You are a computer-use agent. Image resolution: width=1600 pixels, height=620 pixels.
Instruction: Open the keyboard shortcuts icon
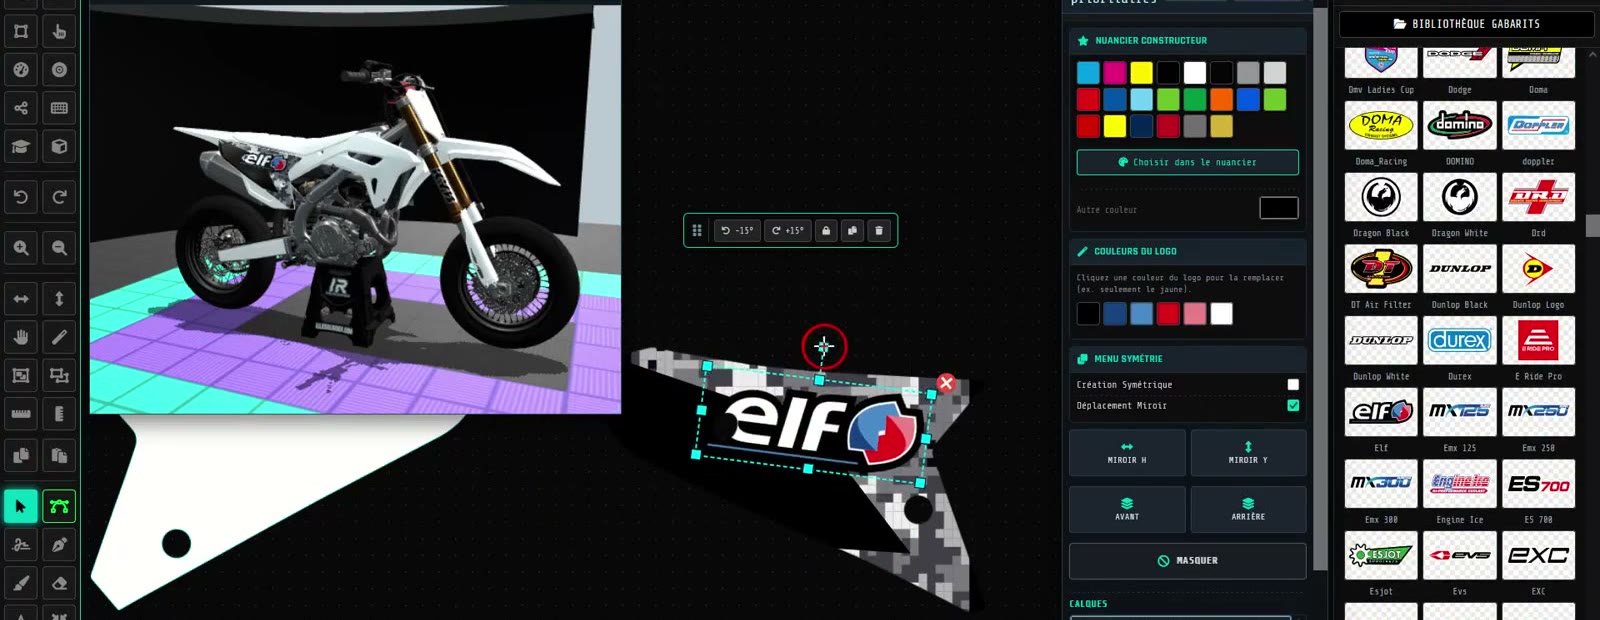click(x=59, y=108)
